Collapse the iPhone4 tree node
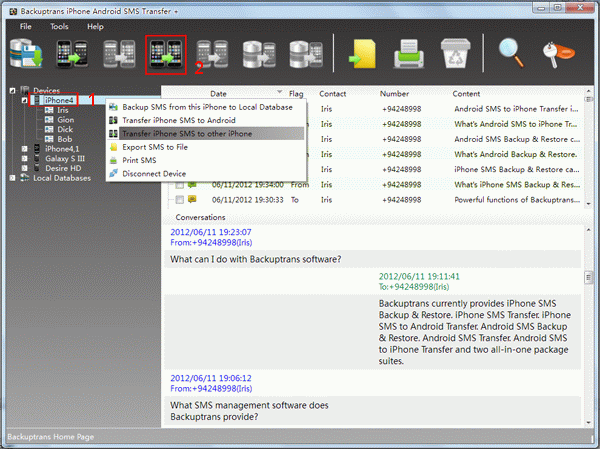The image size is (600, 449). click(24, 100)
